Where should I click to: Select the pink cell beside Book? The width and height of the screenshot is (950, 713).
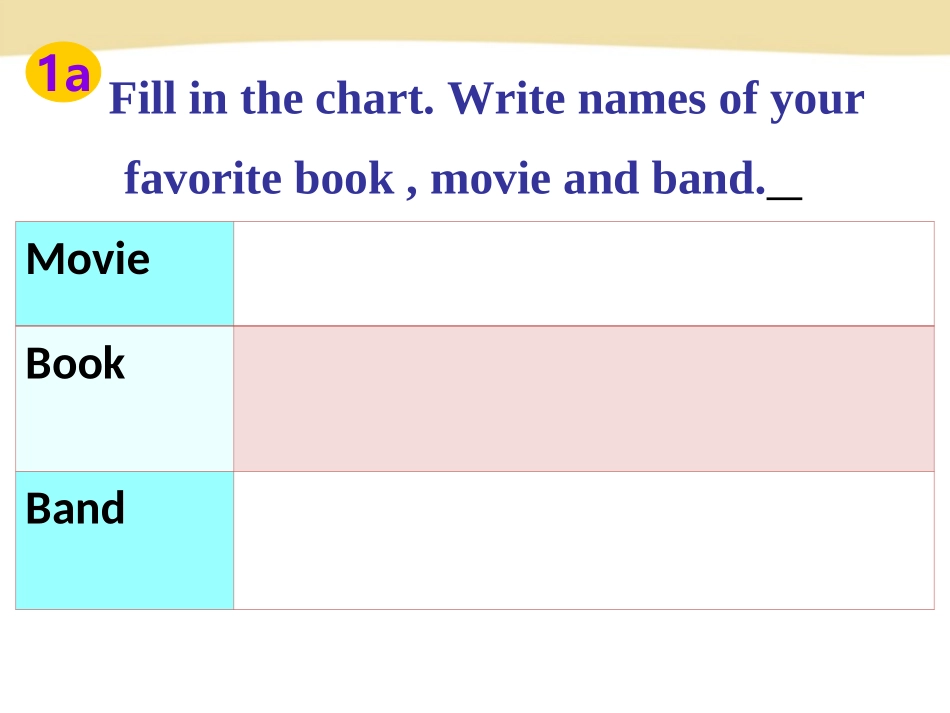click(x=583, y=398)
